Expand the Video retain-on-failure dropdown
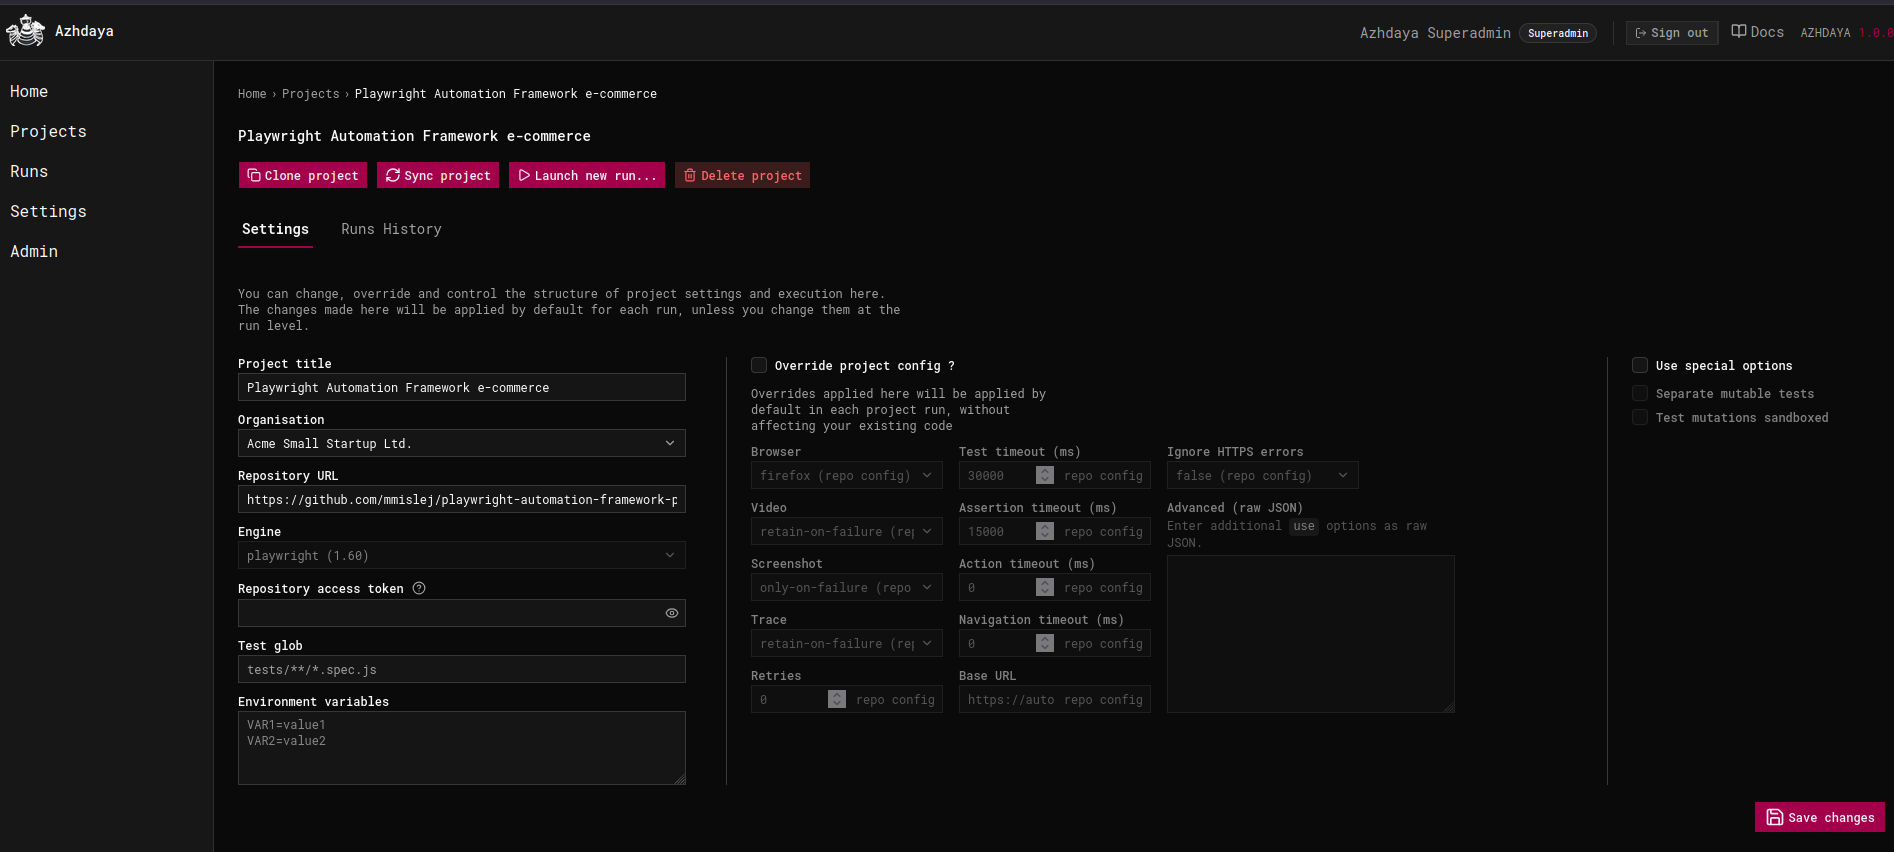Viewport: 1894px width, 852px height. (x=847, y=531)
